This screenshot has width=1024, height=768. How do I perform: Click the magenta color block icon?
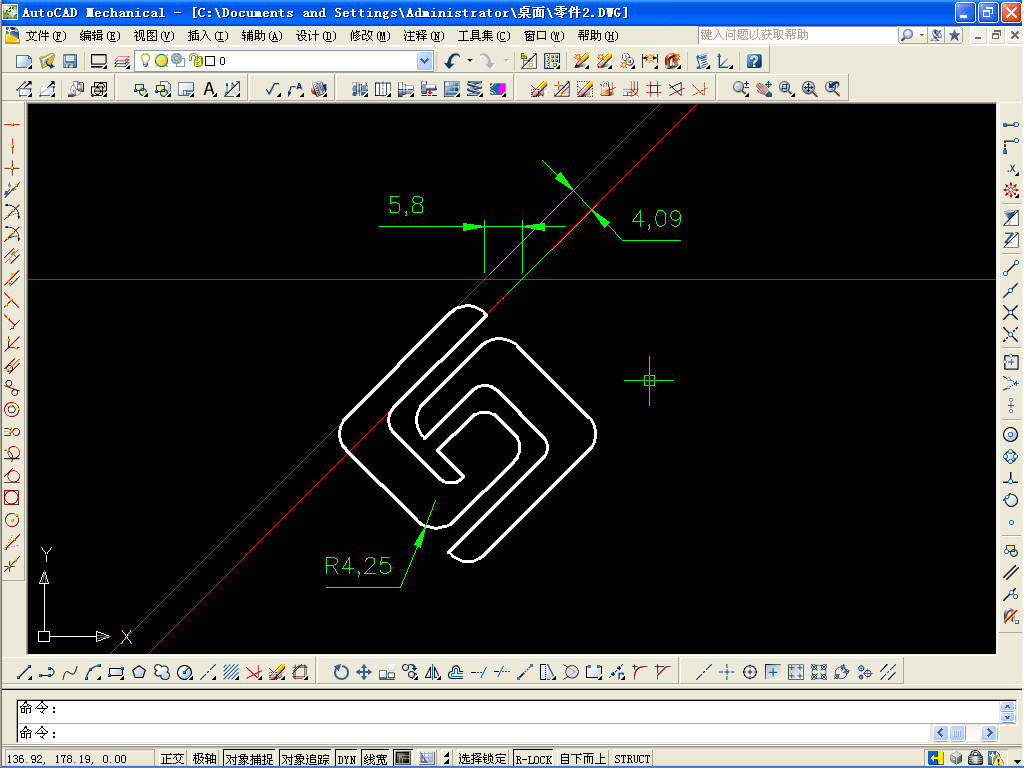(x=498, y=89)
